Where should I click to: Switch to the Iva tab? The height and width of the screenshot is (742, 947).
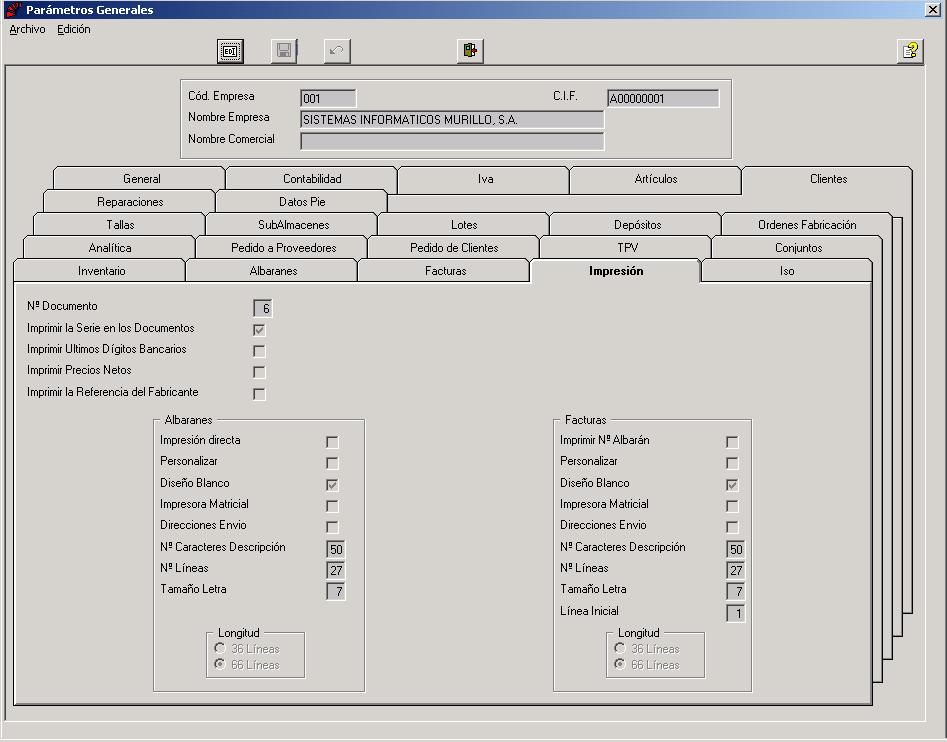pos(484,179)
